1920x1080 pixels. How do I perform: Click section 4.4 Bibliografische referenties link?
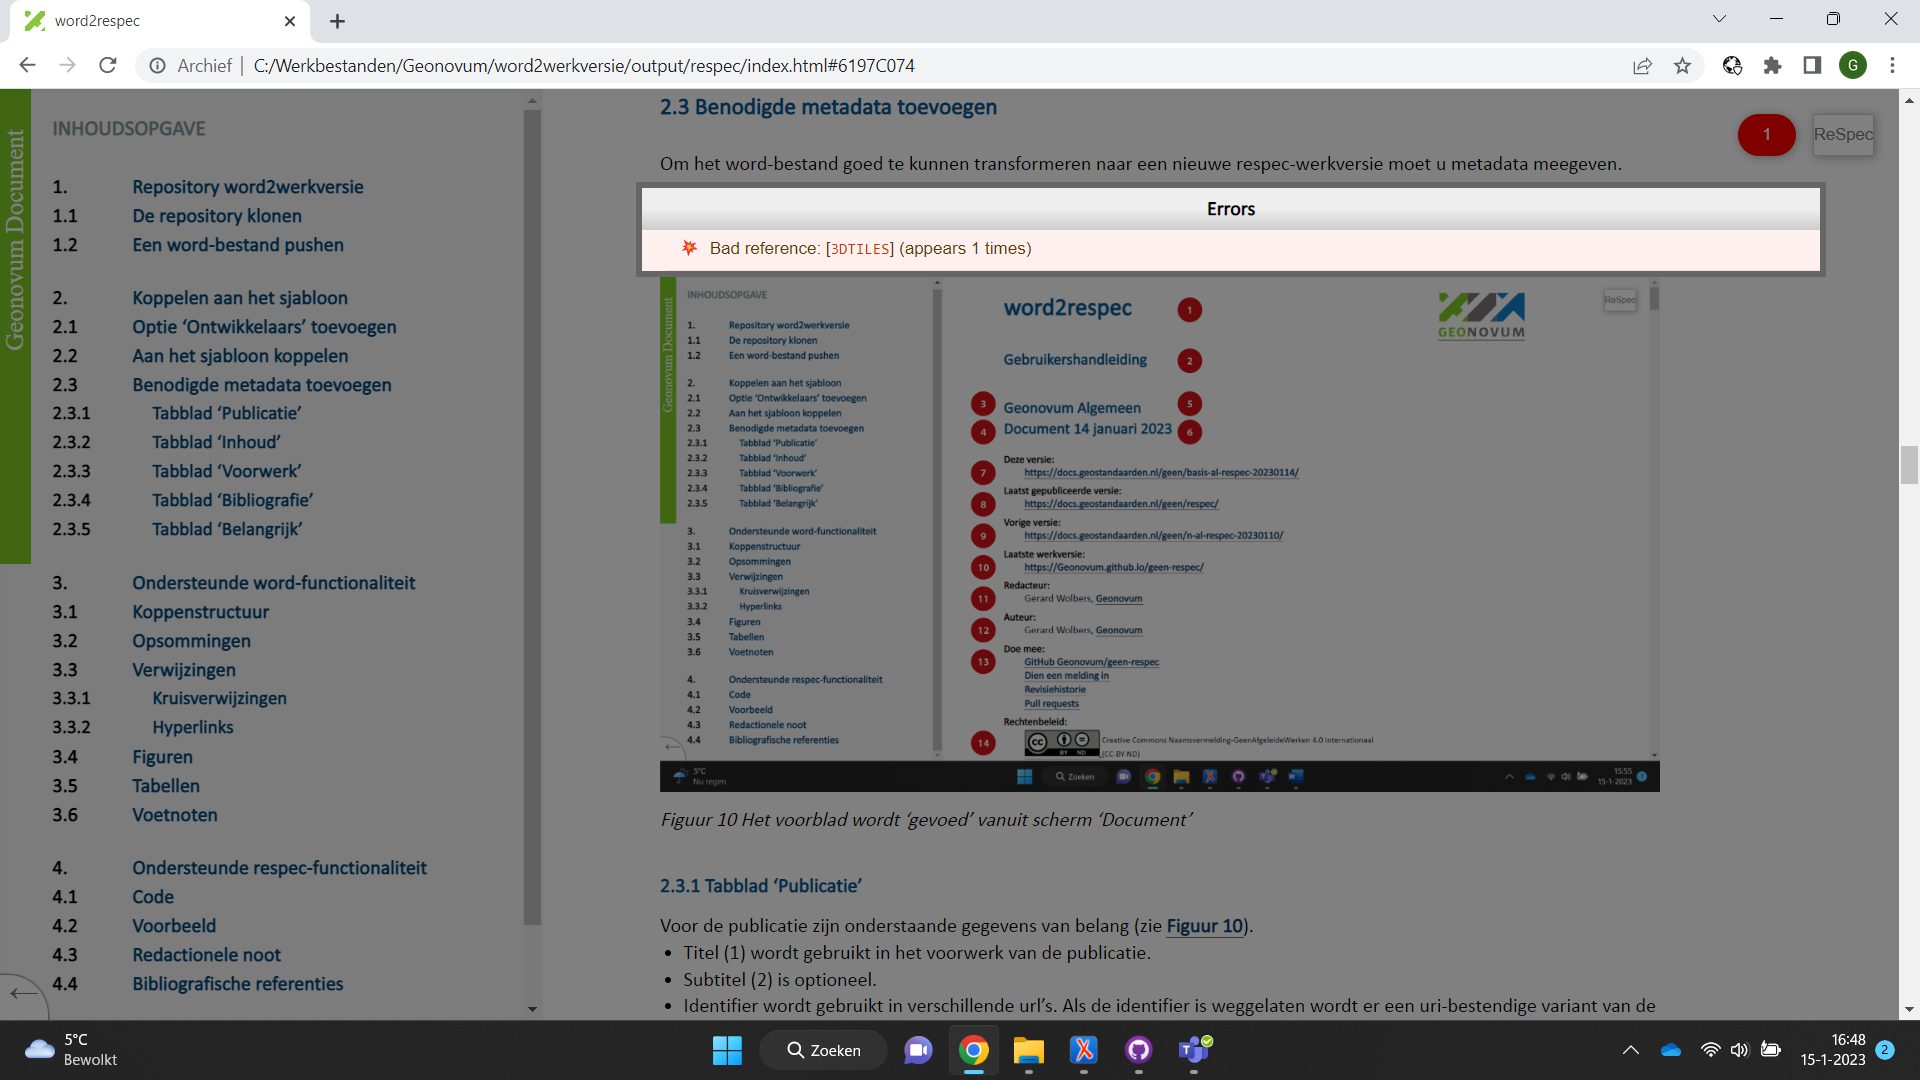click(237, 984)
